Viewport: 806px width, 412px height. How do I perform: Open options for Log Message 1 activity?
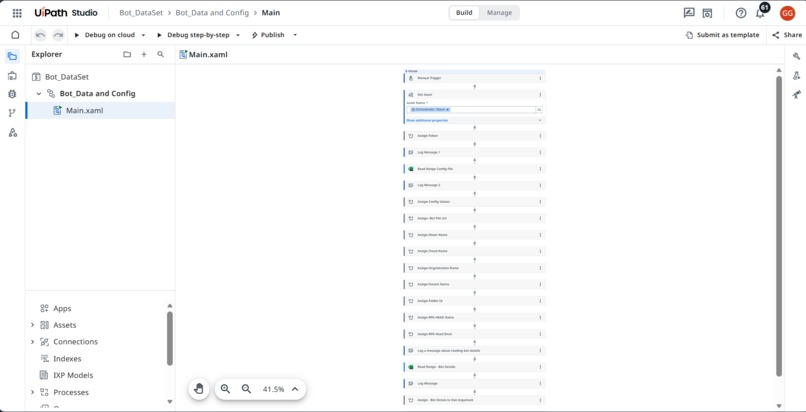click(540, 152)
